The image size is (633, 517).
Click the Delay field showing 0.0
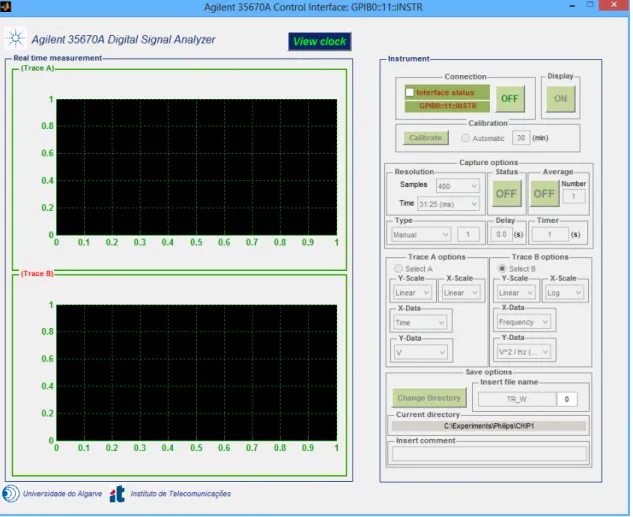click(501, 234)
